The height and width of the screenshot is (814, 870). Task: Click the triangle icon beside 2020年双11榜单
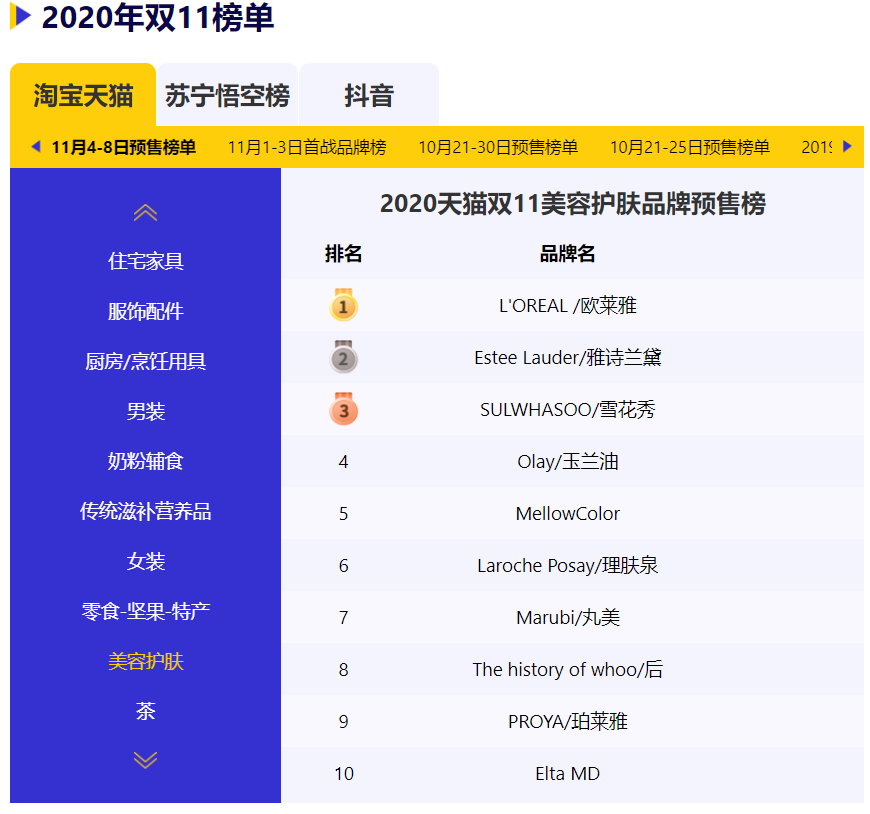[x=21, y=17]
